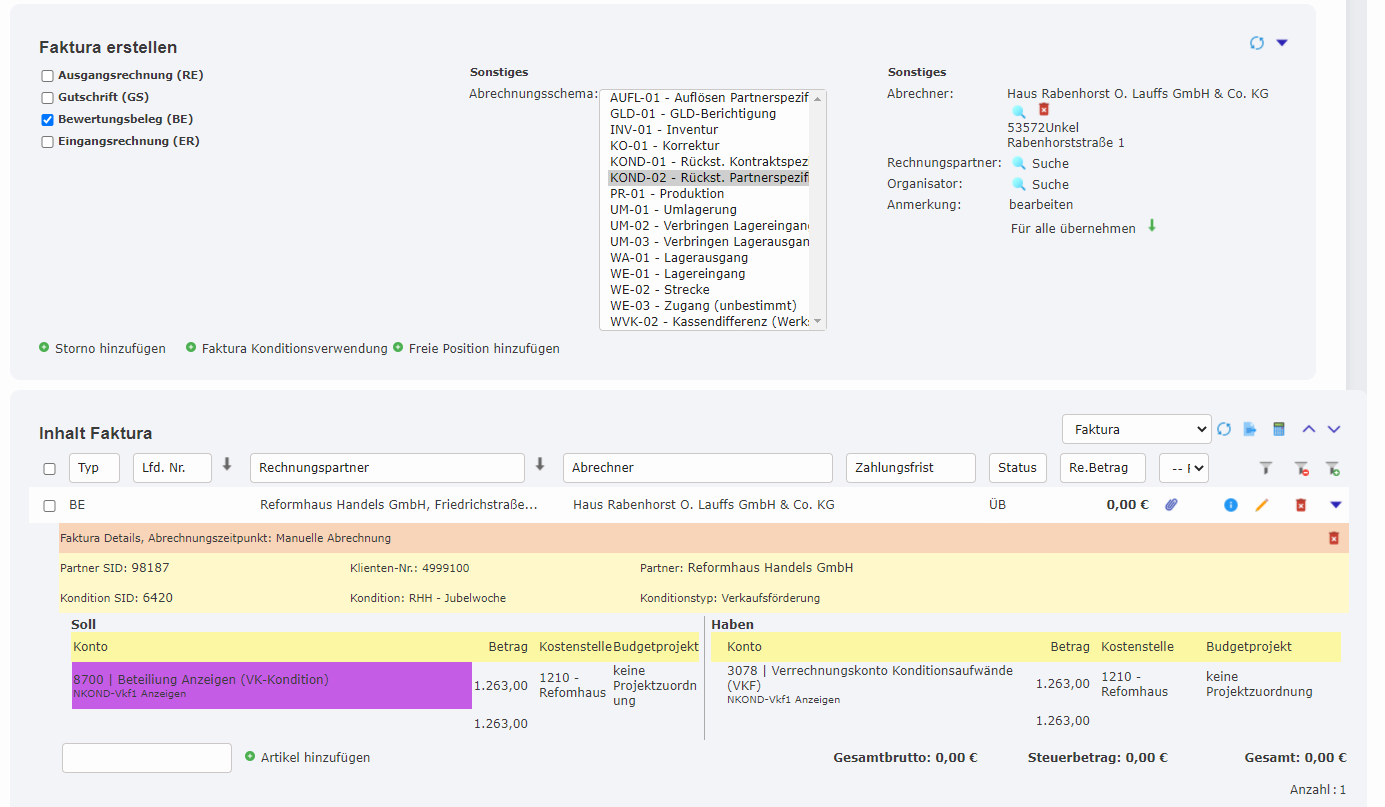
Task: Uncheck Bewertungsbeleg (BE)
Action: pos(46,117)
